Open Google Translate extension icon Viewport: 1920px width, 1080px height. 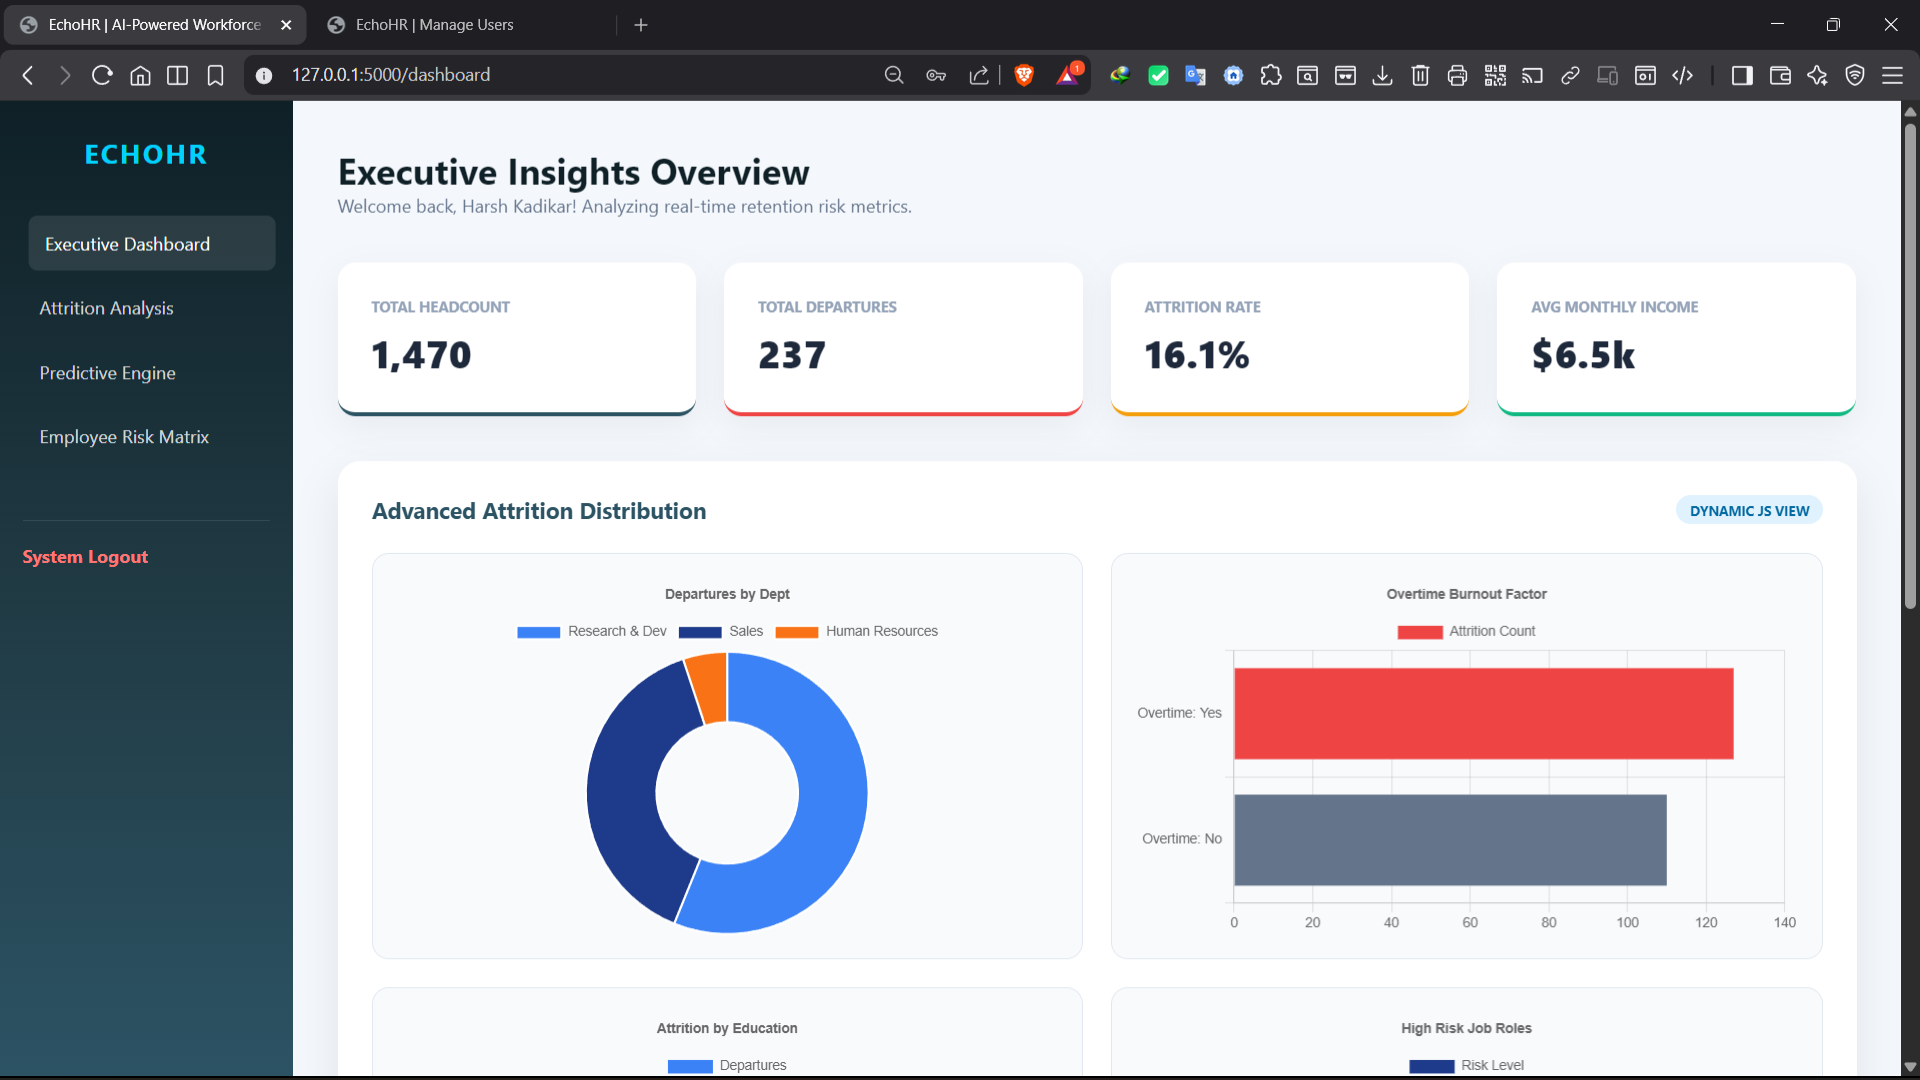click(x=1195, y=75)
